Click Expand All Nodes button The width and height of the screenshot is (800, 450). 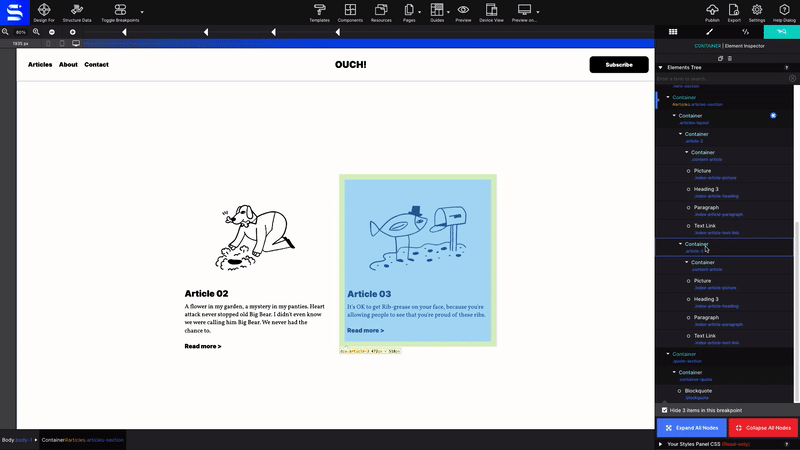[691, 428]
